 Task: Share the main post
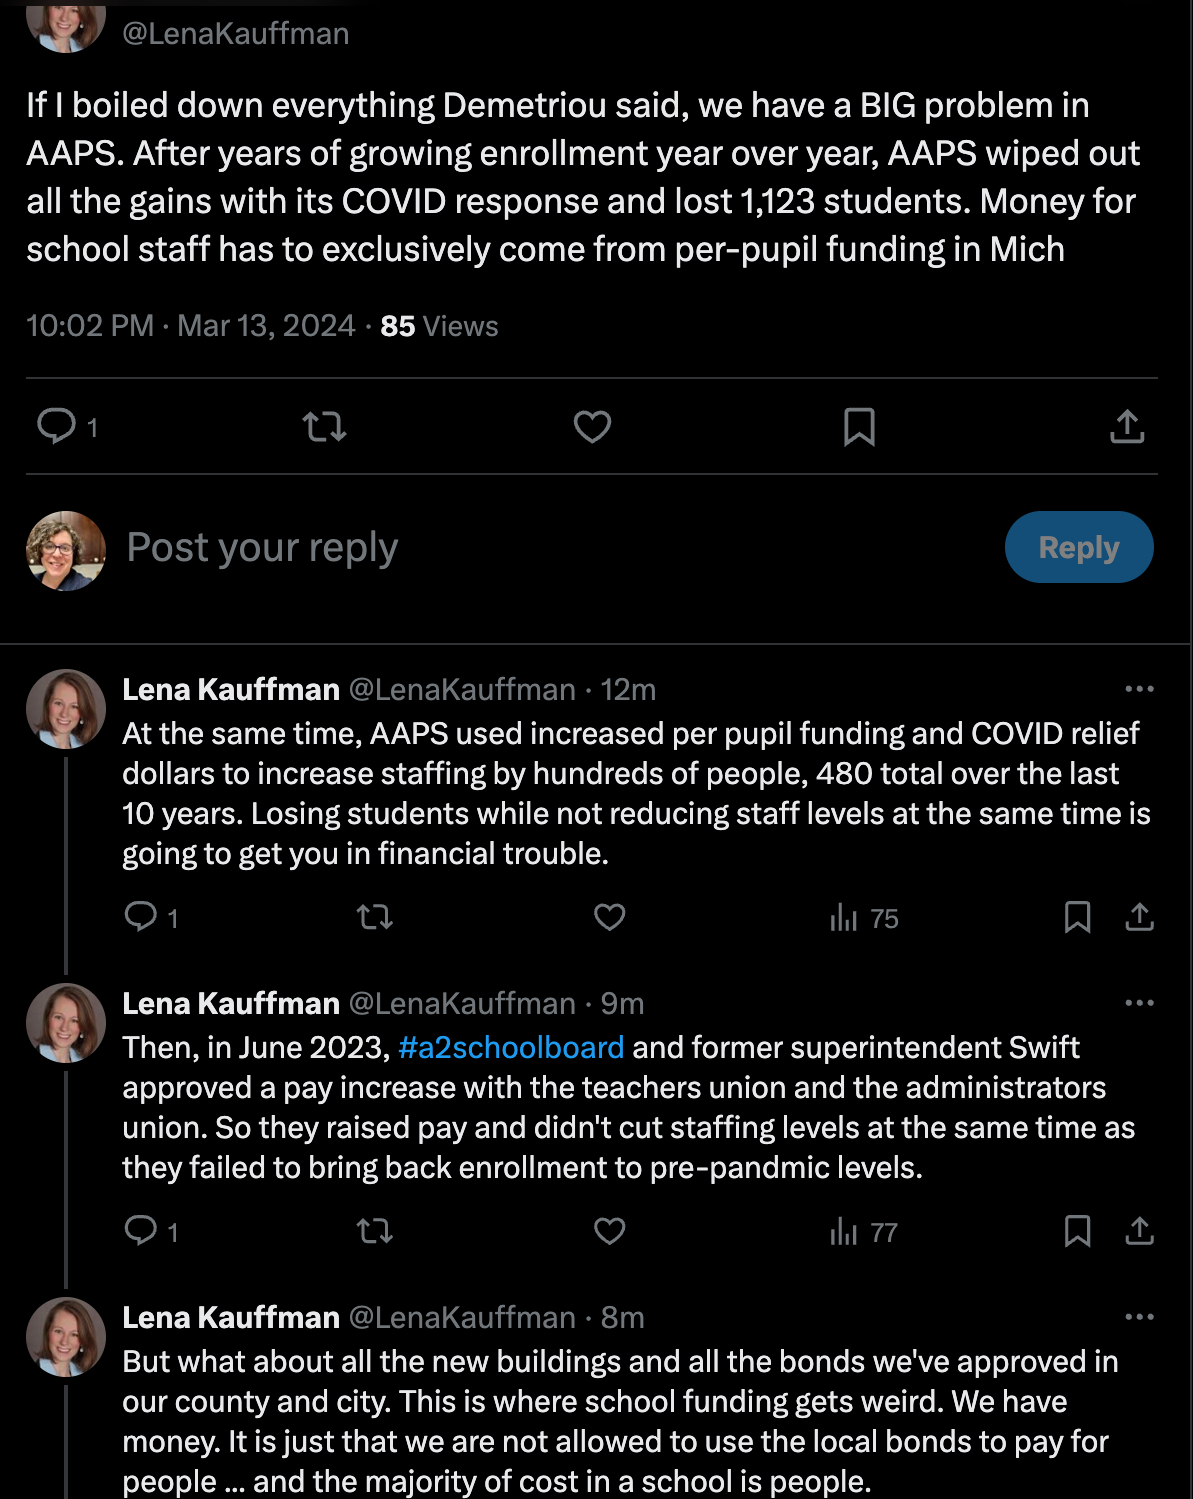pos(1127,427)
